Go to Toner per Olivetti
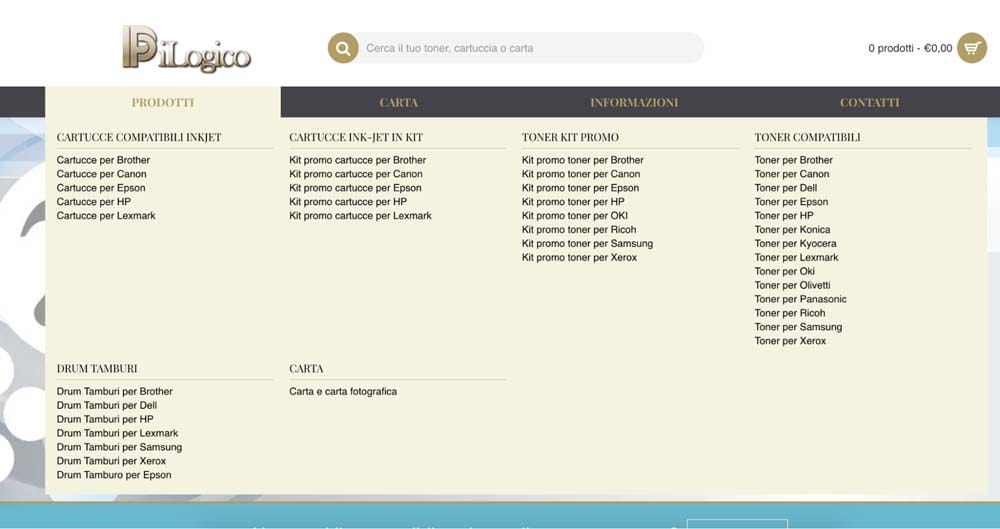 pyautogui.click(x=792, y=285)
